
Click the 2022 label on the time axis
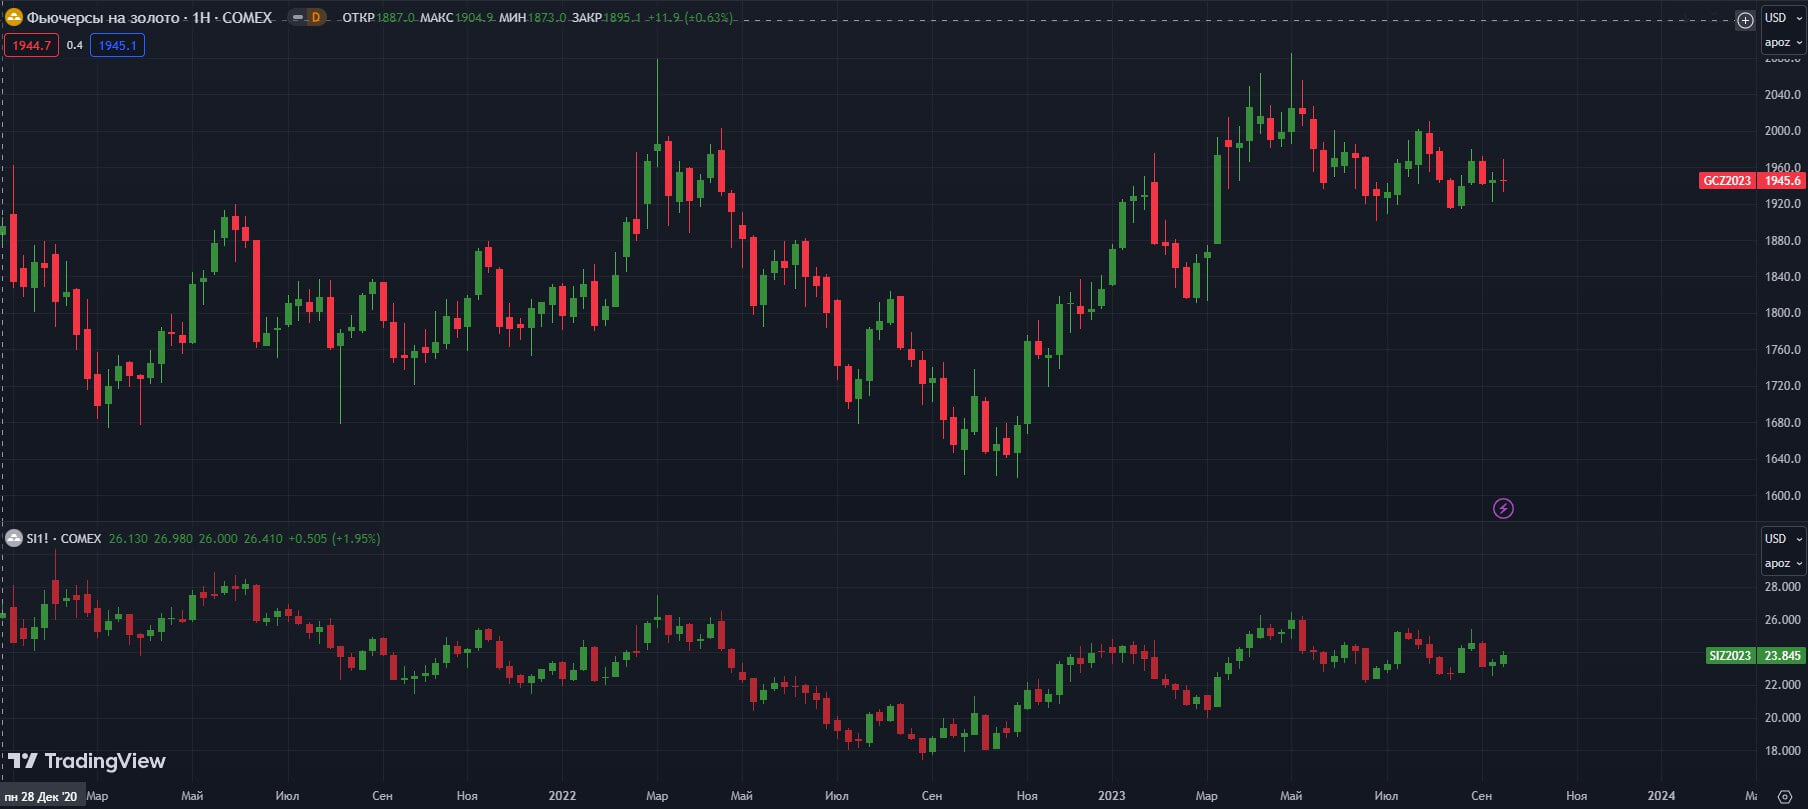click(x=562, y=796)
